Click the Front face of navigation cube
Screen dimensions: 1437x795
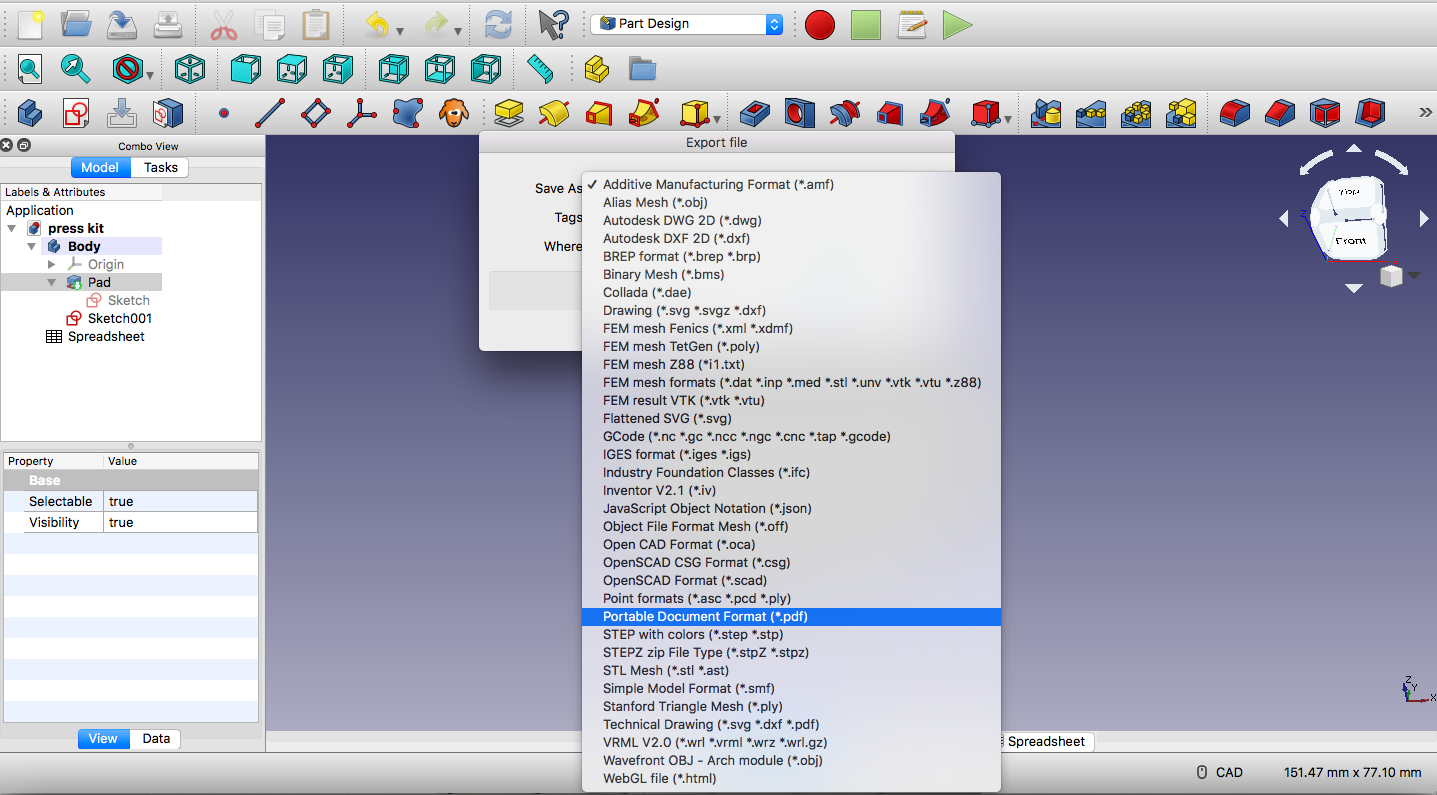coord(1350,241)
